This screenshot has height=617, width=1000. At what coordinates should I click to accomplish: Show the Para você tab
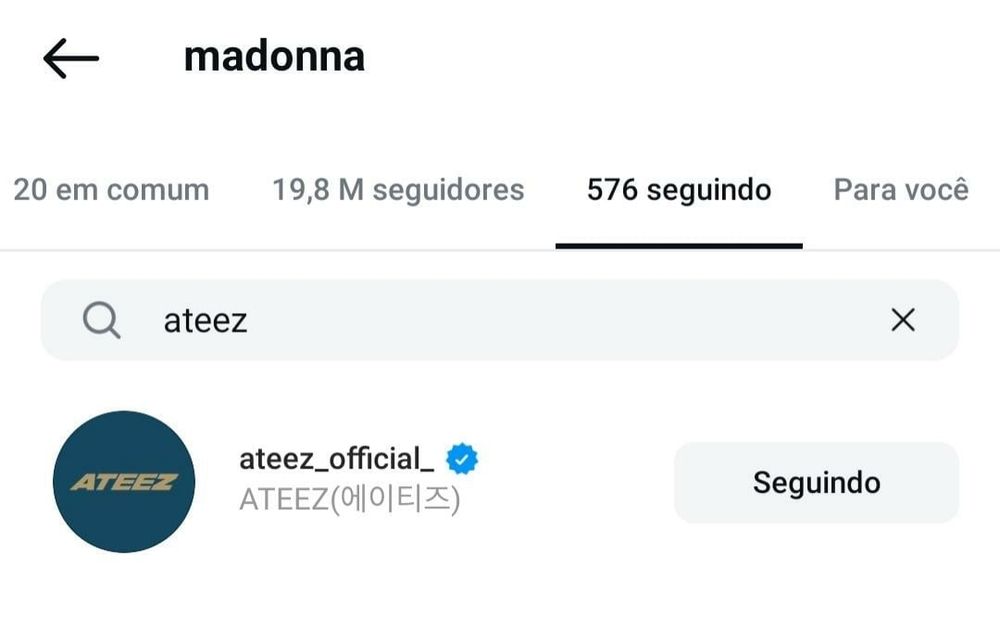pos(901,190)
